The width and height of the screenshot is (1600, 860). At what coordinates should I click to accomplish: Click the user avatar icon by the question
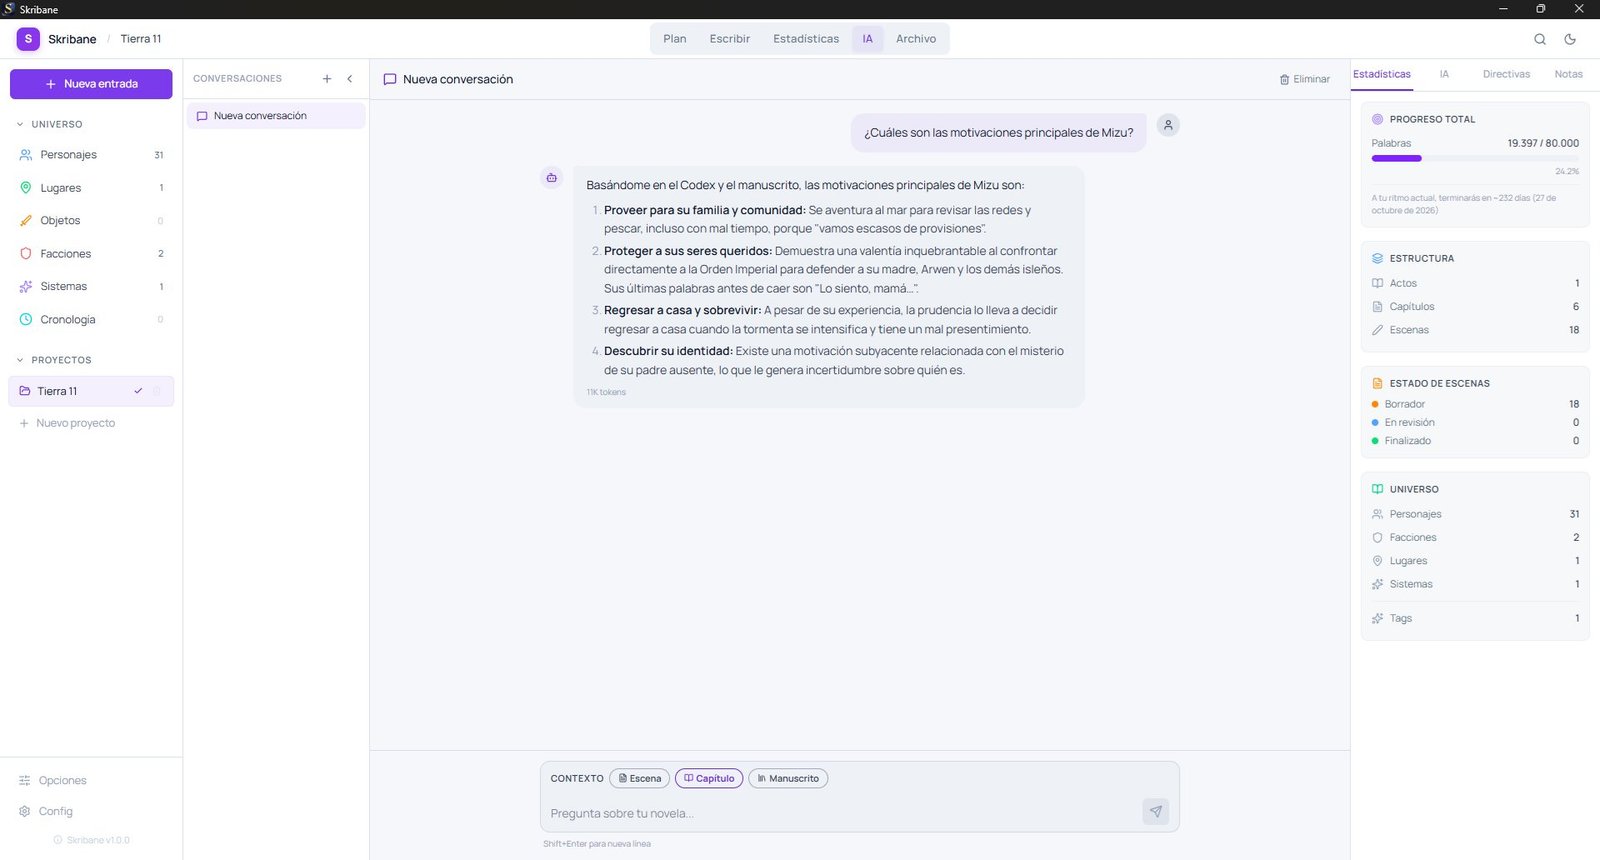click(x=1168, y=125)
